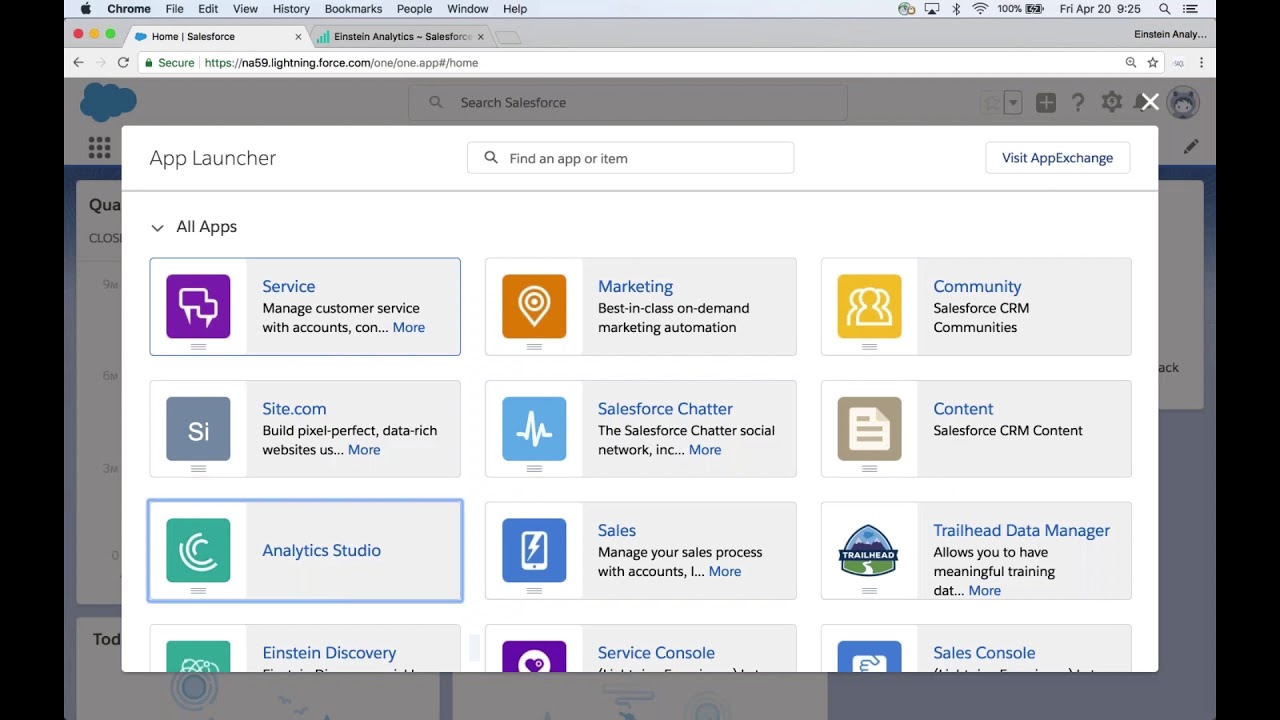Switch to the Einstein Analytics tab

400,36
